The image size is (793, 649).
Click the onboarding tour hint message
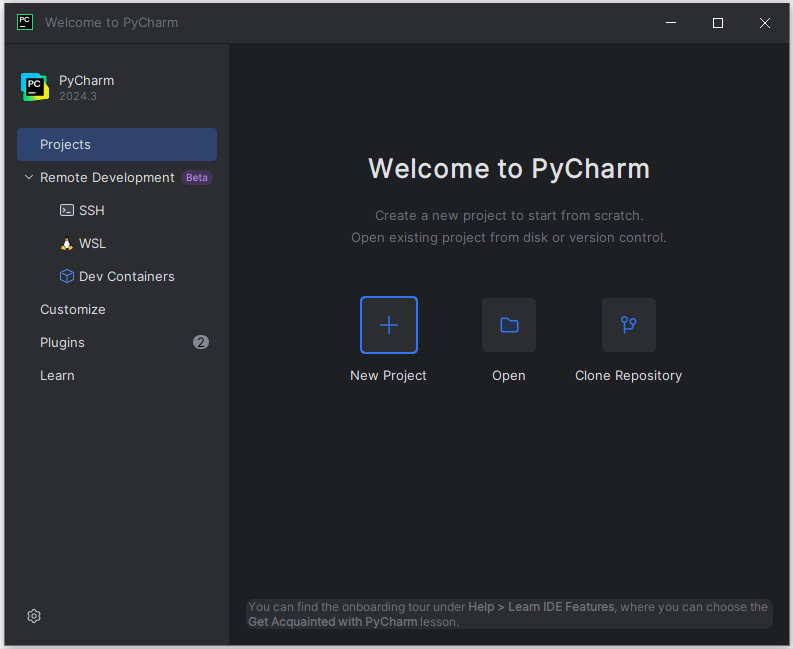pyautogui.click(x=509, y=614)
